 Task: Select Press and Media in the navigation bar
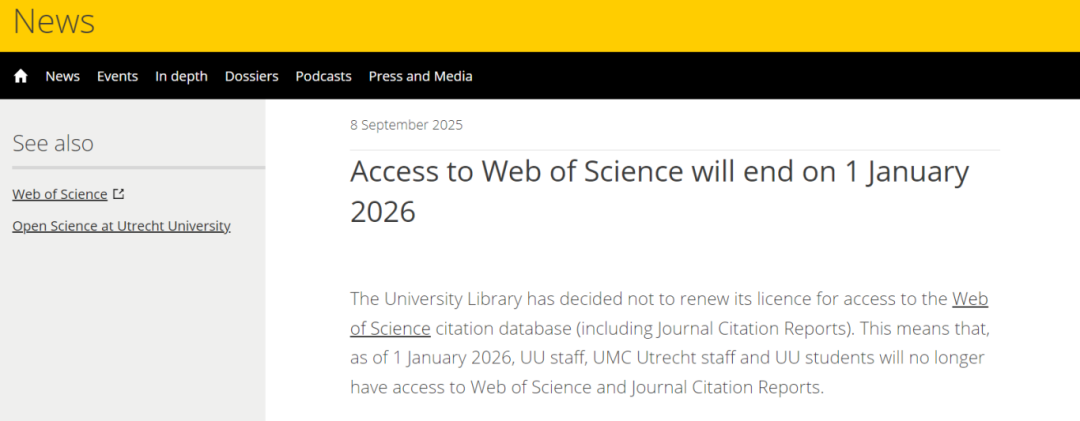click(x=420, y=76)
